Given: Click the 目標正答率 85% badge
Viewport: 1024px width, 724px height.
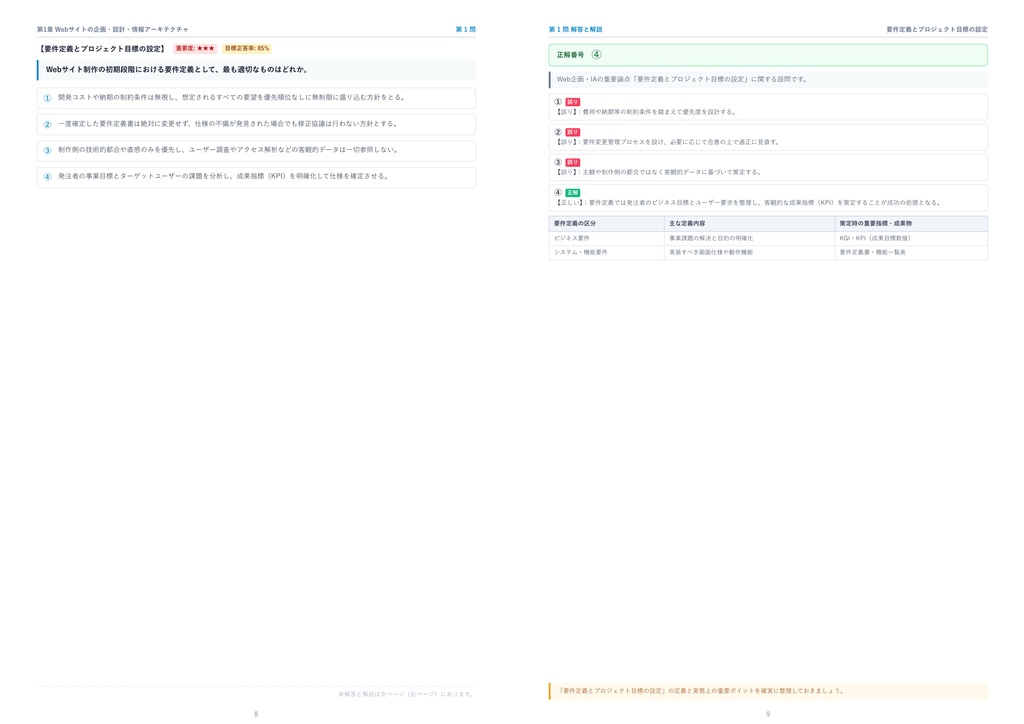Looking at the screenshot, I should [247, 48].
